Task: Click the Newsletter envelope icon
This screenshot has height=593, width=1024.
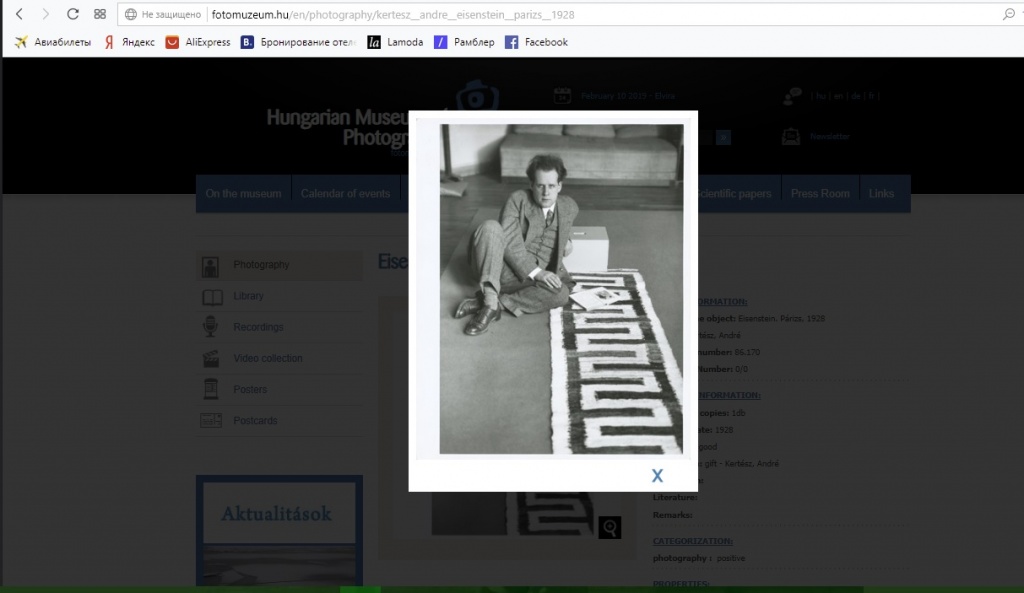Action: 791,136
